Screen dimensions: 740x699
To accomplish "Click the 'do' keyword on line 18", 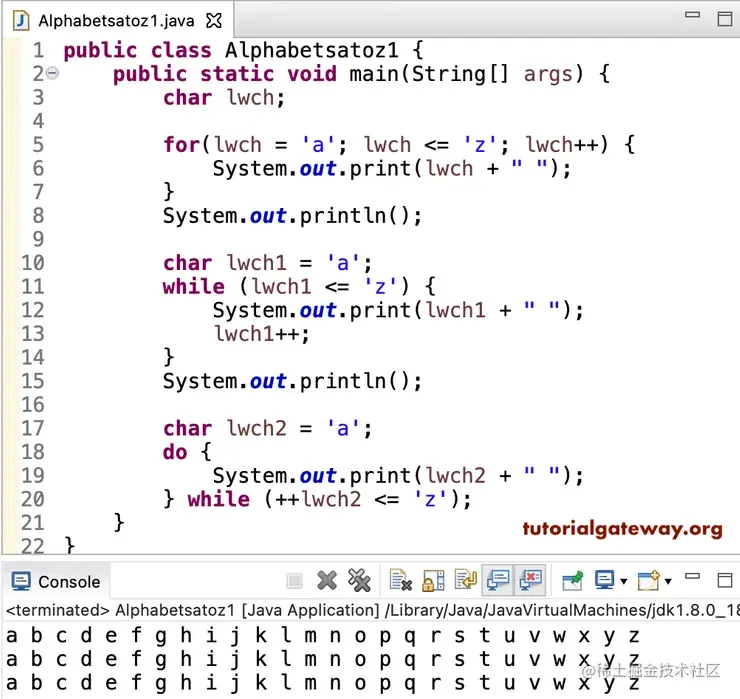I will point(175,452).
